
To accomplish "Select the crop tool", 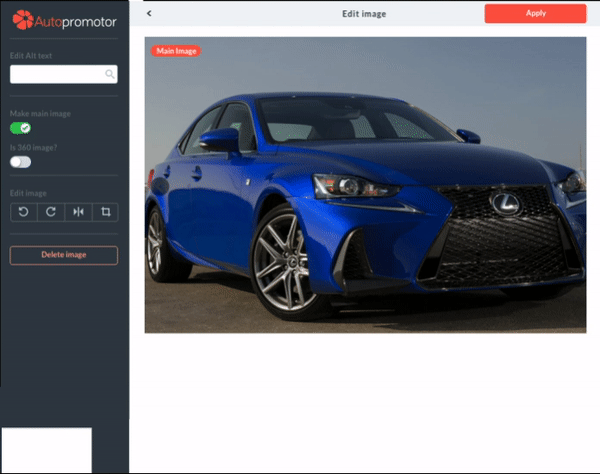I will (x=104, y=212).
